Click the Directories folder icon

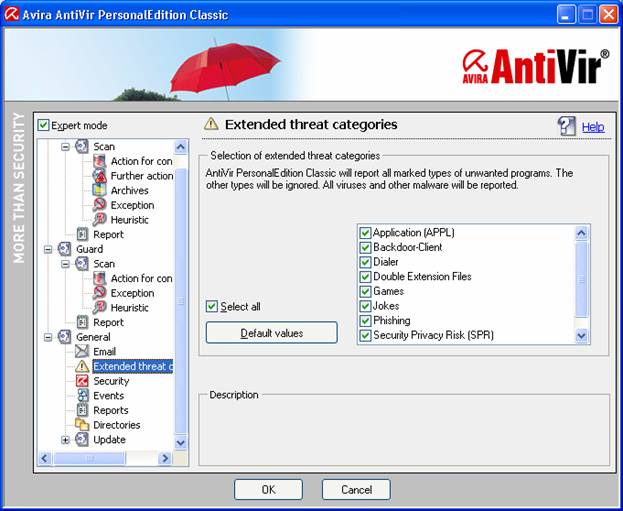click(x=82, y=425)
